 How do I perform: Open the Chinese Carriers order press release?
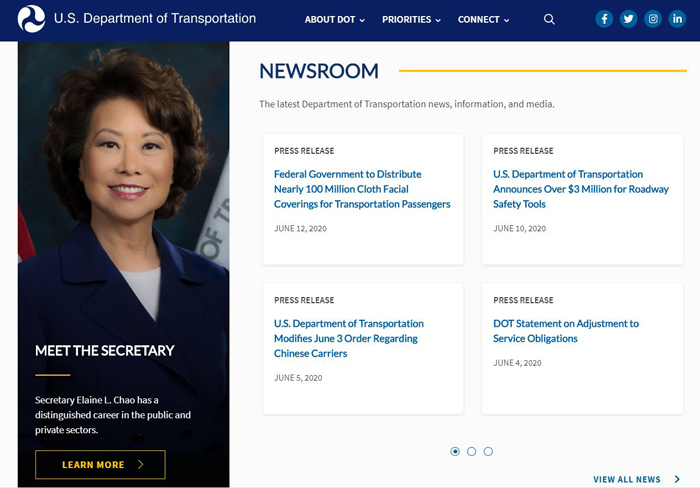click(349, 338)
